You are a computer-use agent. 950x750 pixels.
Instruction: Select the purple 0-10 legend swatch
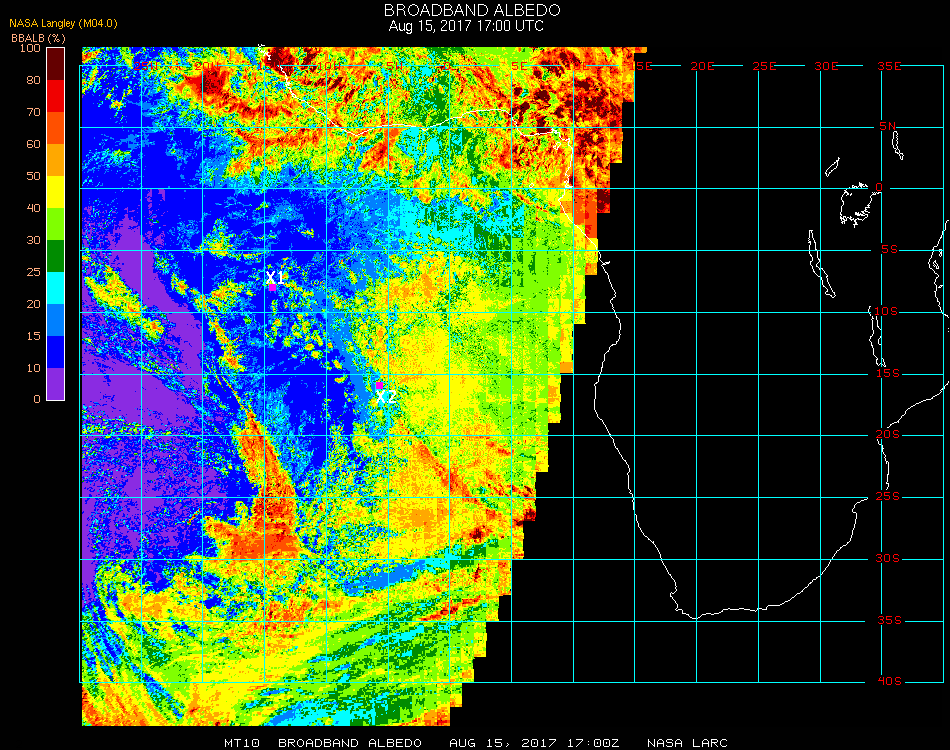[56, 384]
